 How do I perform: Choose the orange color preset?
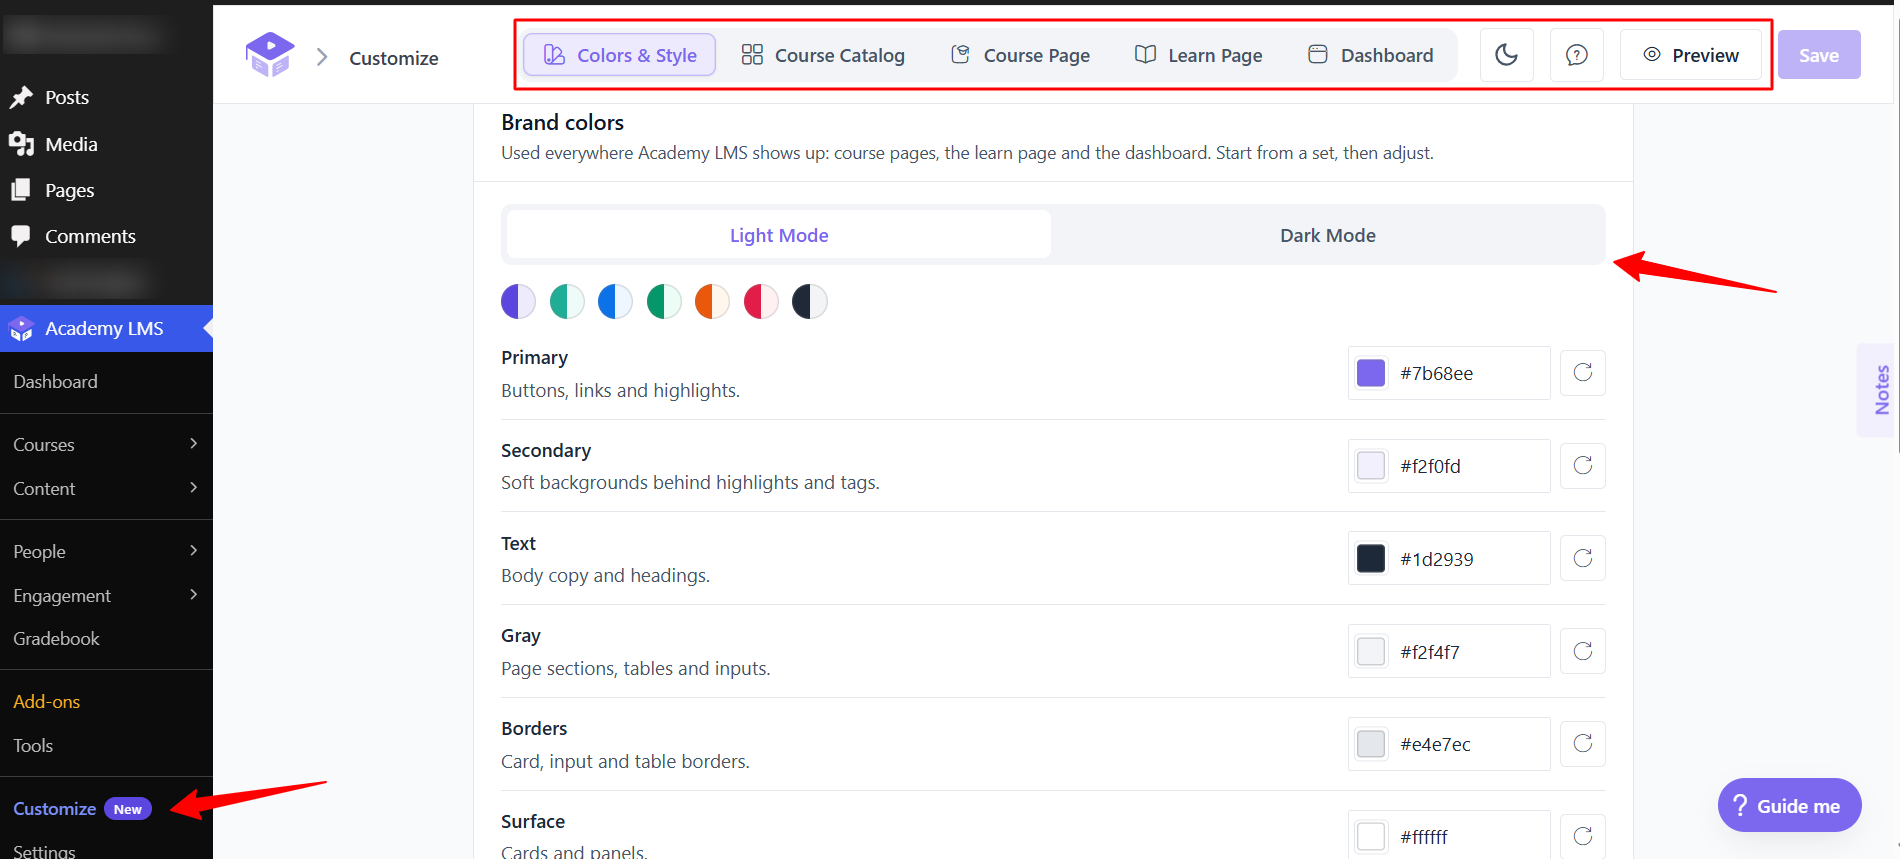(x=712, y=301)
